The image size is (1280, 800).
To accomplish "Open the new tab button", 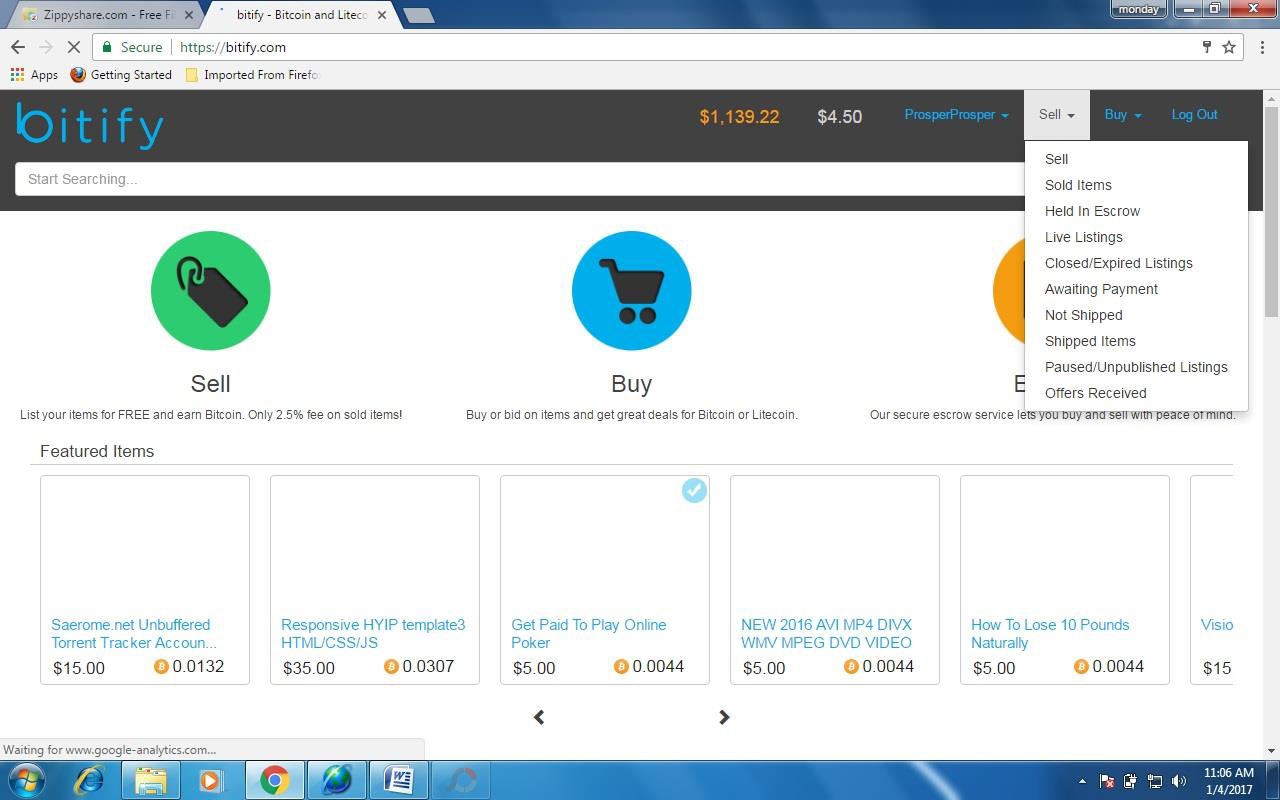I will tap(419, 15).
